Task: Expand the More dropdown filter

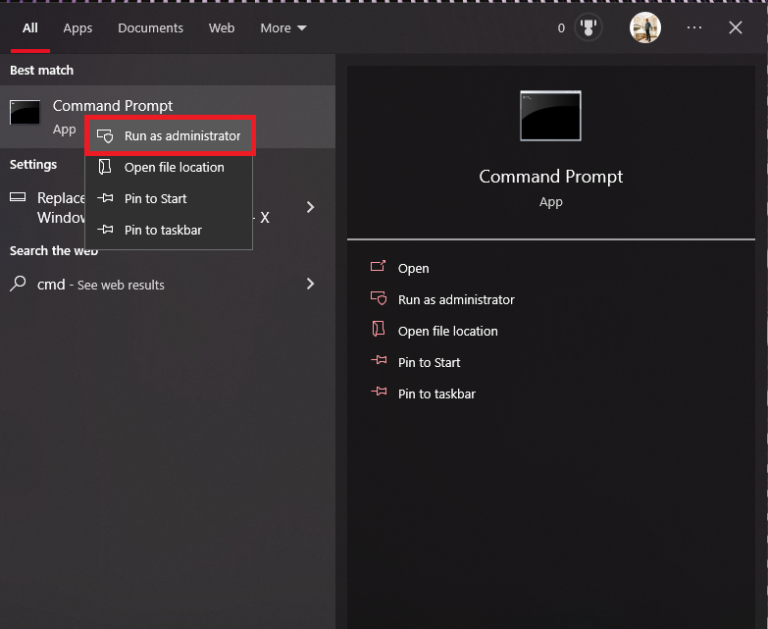Action: [283, 28]
